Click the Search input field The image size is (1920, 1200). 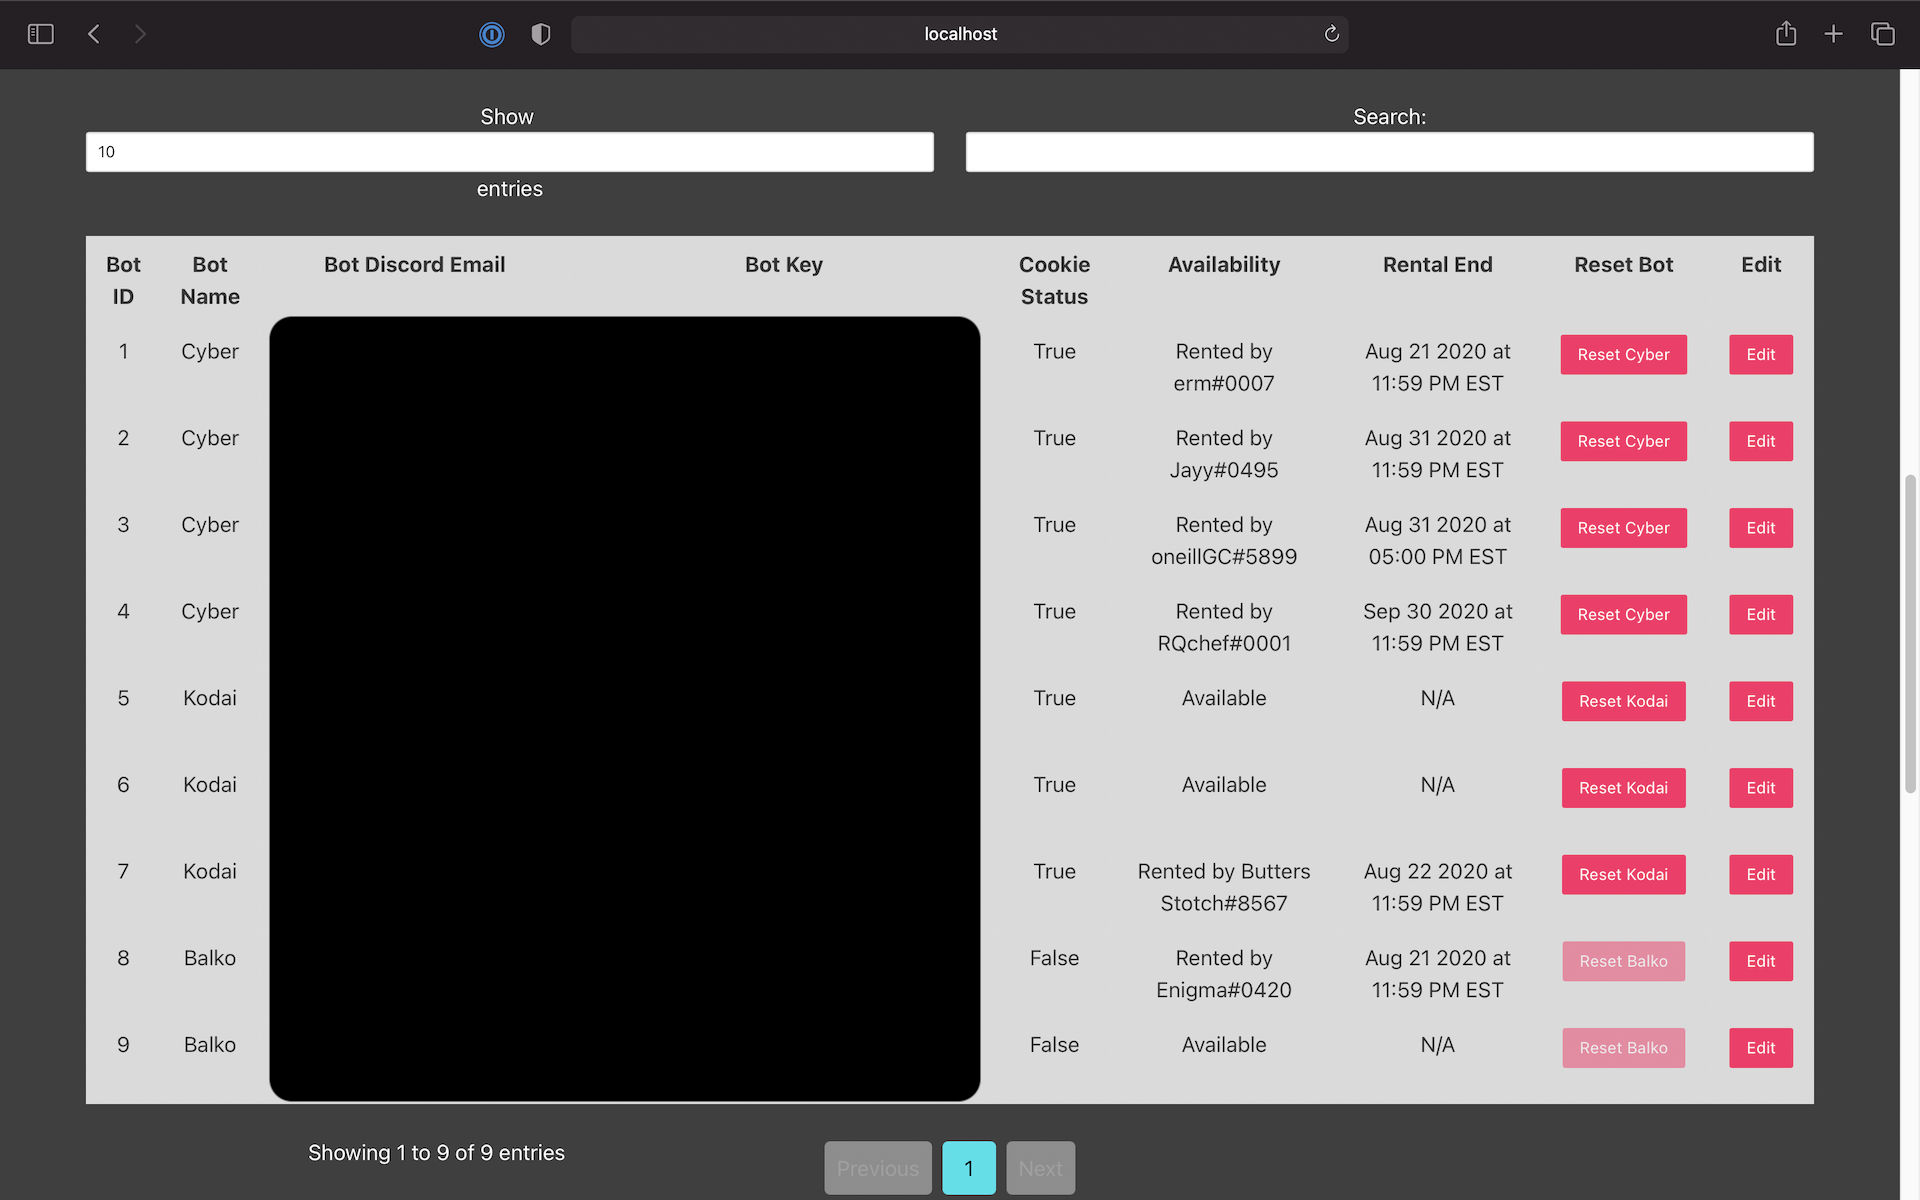[1389, 151]
